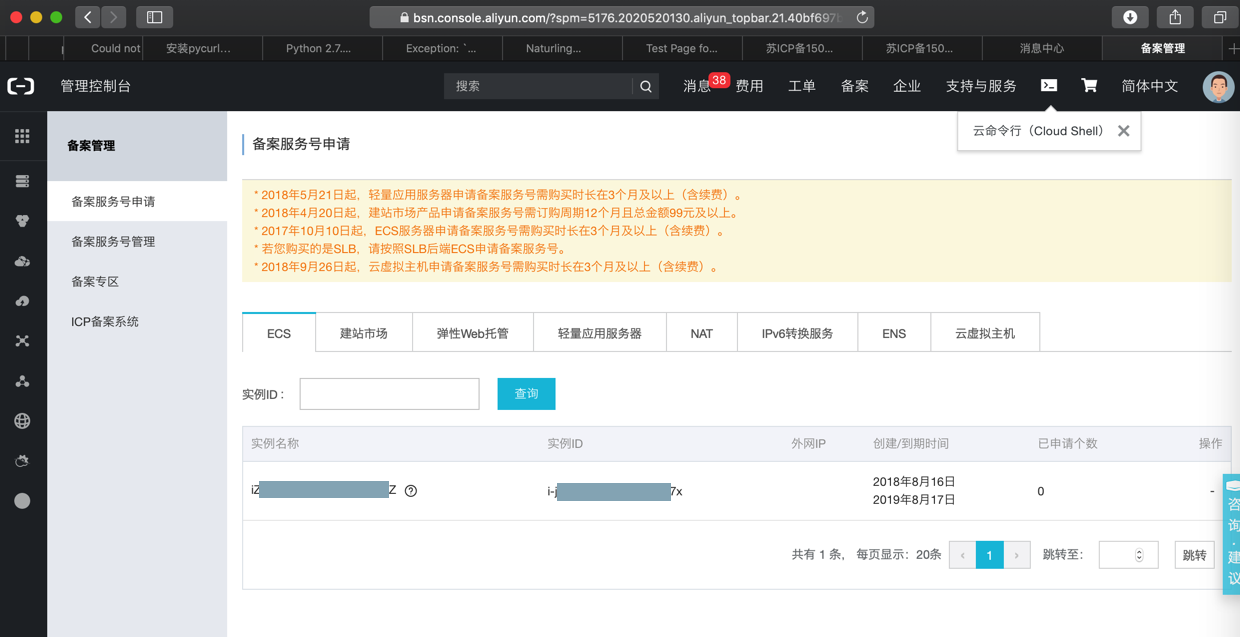Screen dimensions: 1240x637
Task: Open the 备案 top menu
Action: 854,86
